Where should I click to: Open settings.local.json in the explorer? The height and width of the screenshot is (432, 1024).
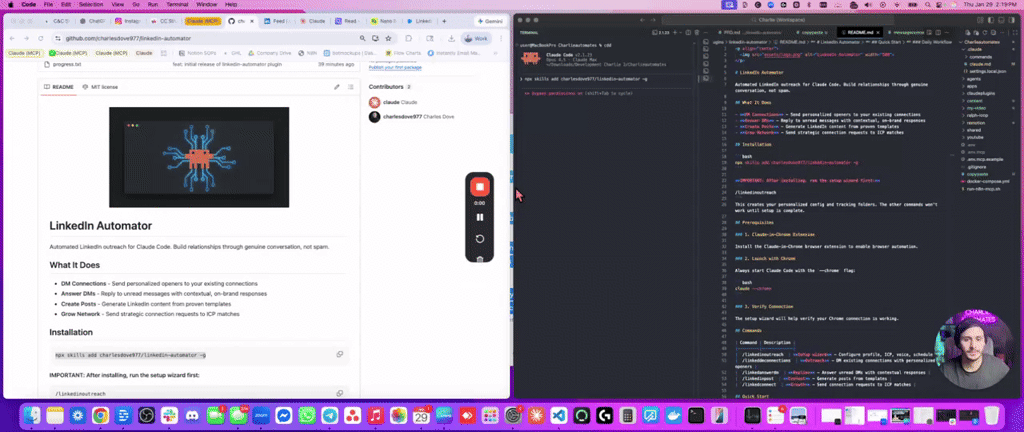click(x=984, y=72)
